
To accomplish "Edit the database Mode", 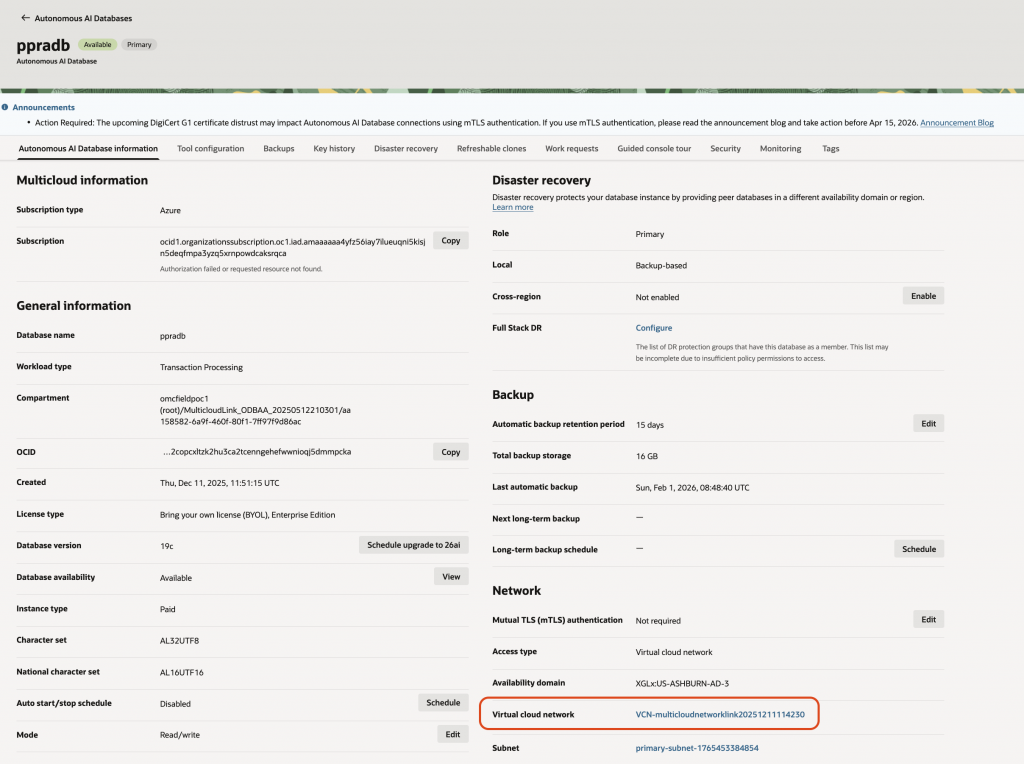I will pos(450,735).
